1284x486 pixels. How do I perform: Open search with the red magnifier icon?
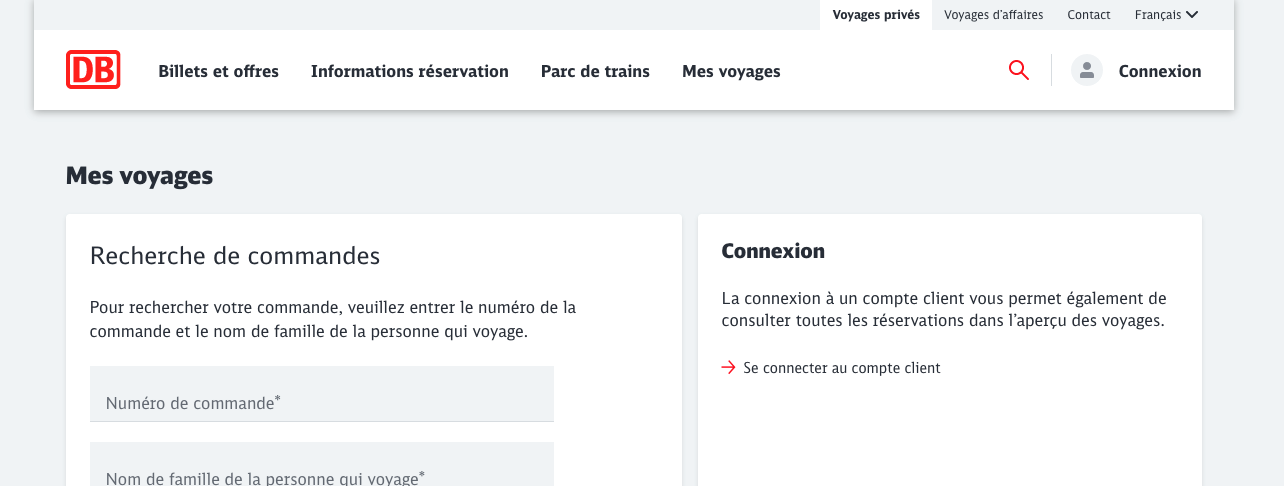1019,70
